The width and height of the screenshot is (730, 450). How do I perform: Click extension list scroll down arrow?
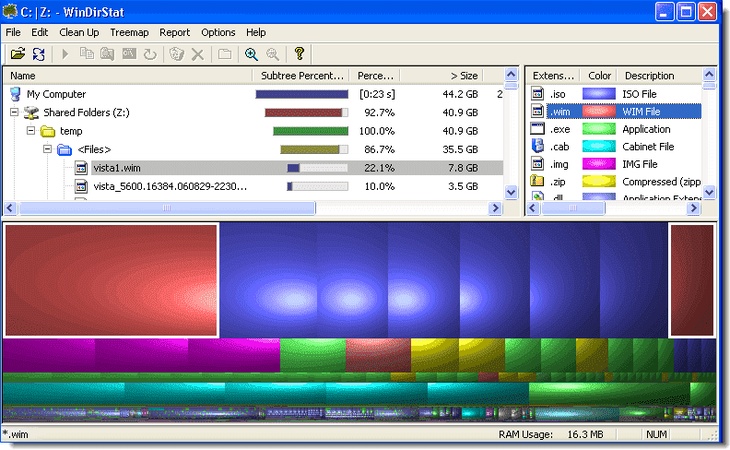709,192
